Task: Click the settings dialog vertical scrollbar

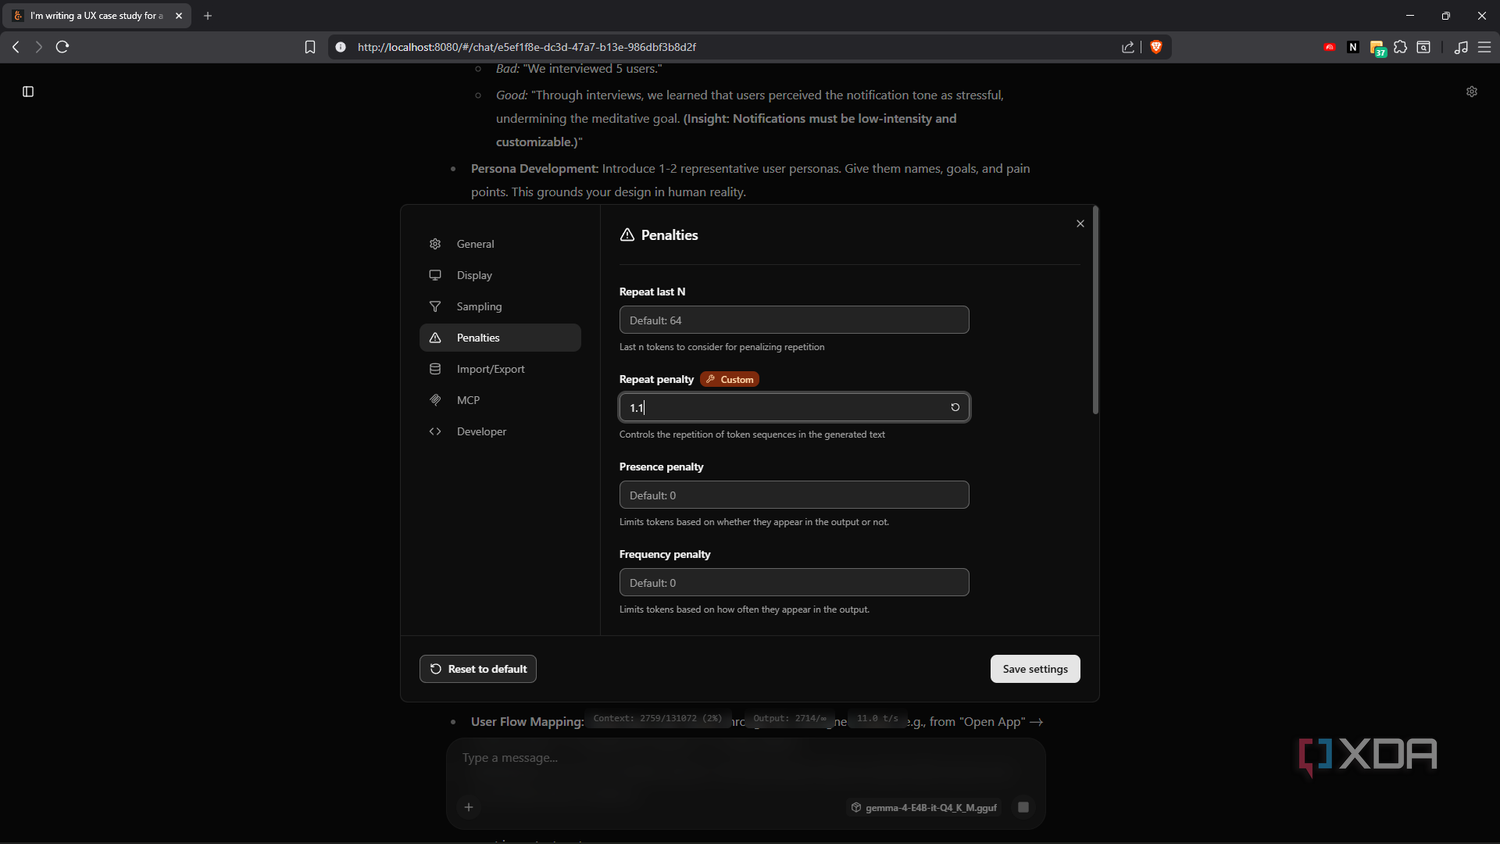Action: click(x=1096, y=310)
